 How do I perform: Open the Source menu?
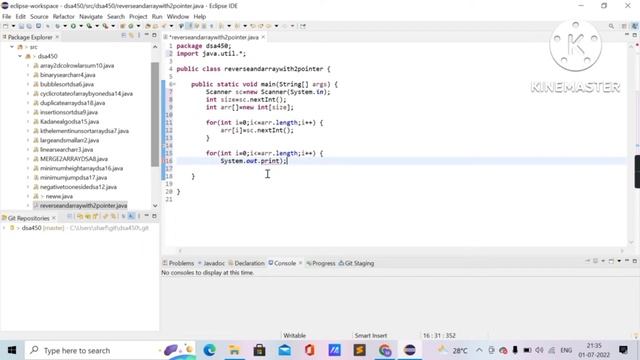pos(39,17)
